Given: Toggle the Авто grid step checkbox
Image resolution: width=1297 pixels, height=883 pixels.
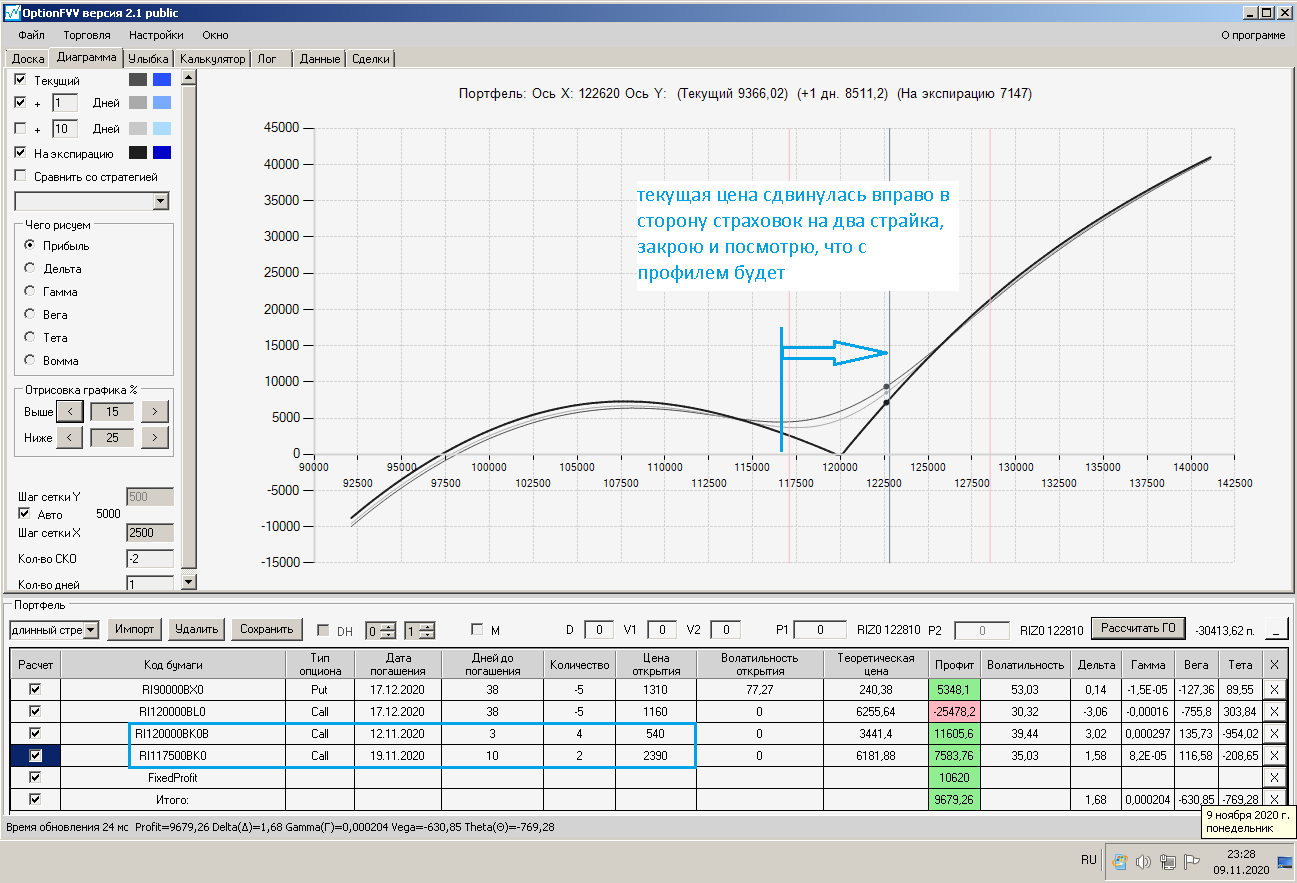Looking at the screenshot, I should [24, 514].
